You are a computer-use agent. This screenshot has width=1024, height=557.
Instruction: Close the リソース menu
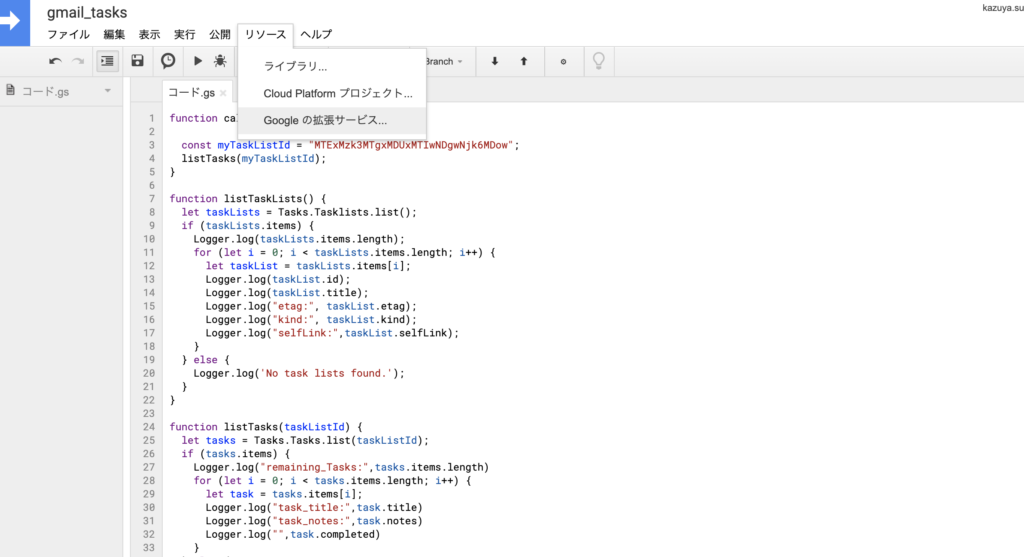pos(265,34)
